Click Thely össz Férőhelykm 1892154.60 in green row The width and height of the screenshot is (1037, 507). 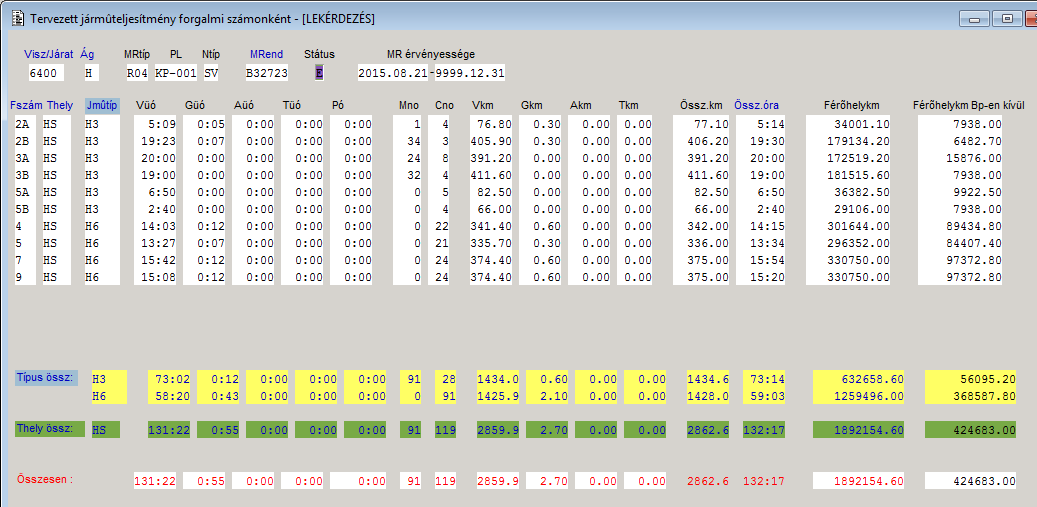858,430
